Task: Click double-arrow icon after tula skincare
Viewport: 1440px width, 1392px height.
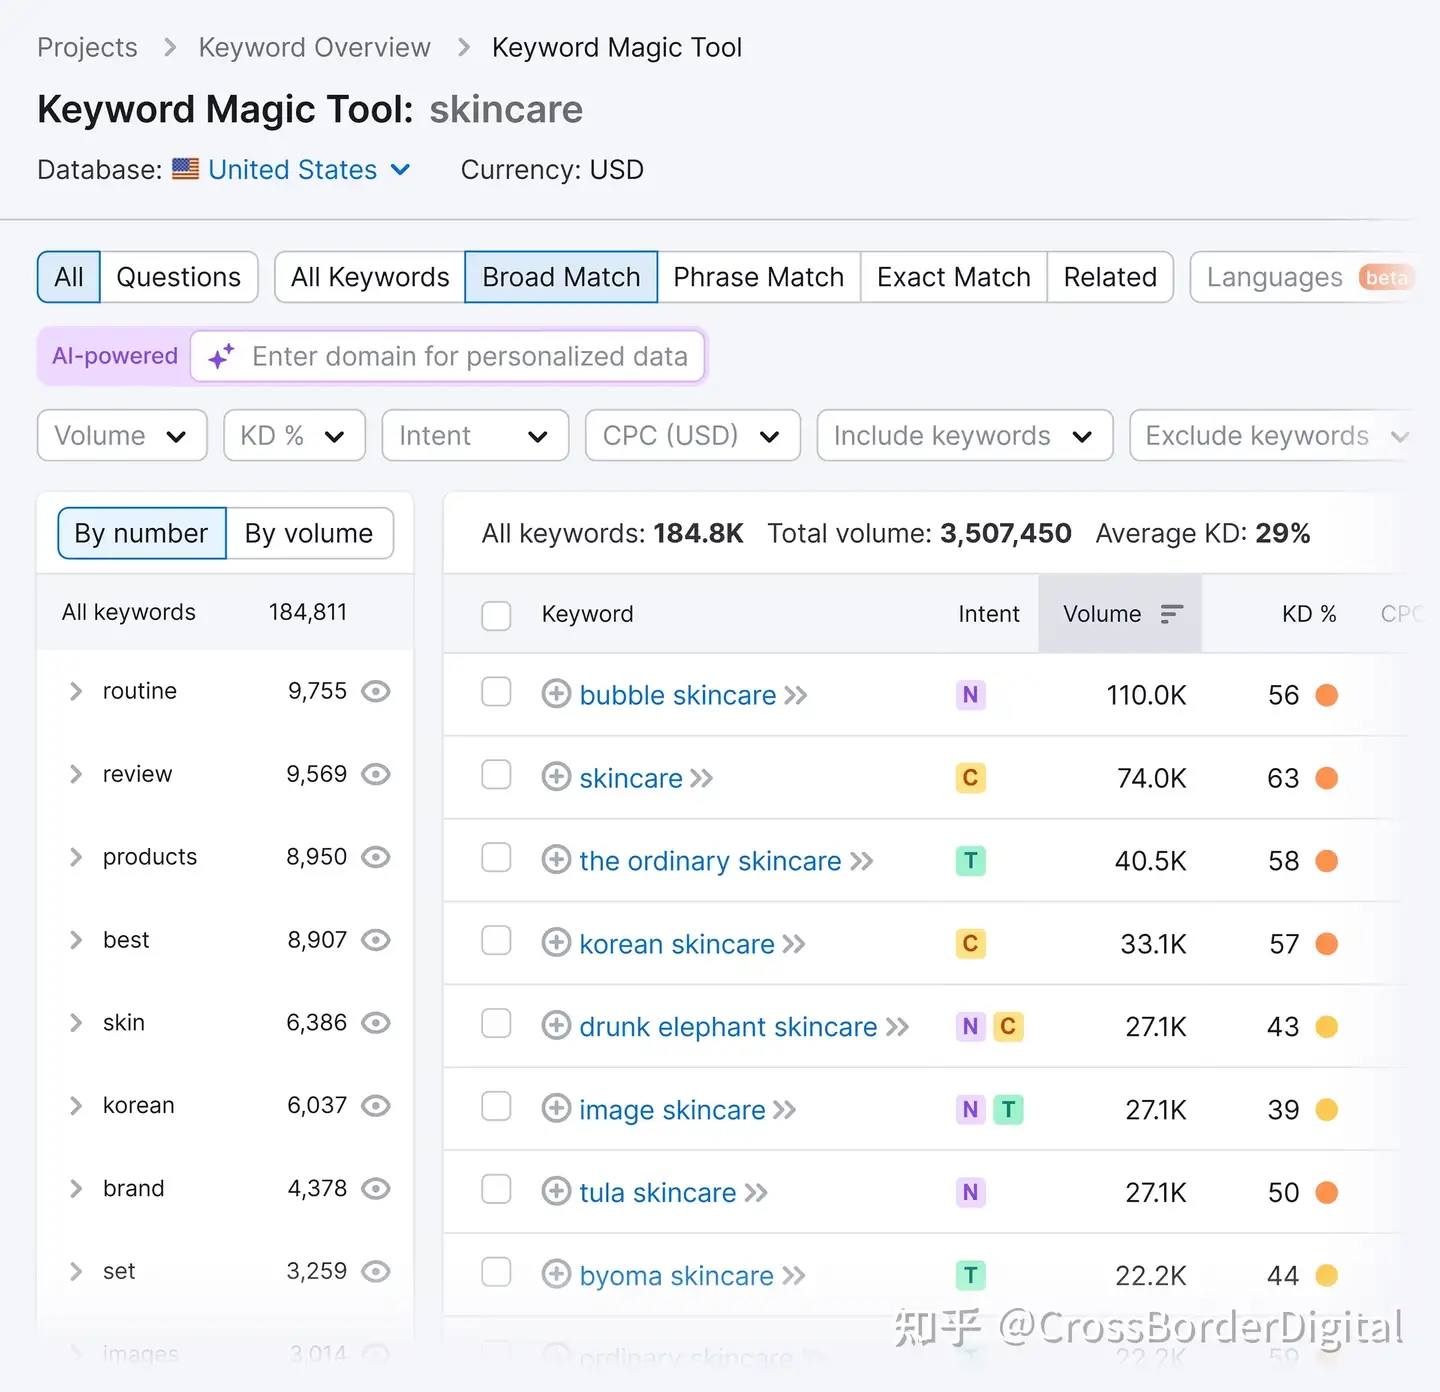Action: tap(756, 1193)
